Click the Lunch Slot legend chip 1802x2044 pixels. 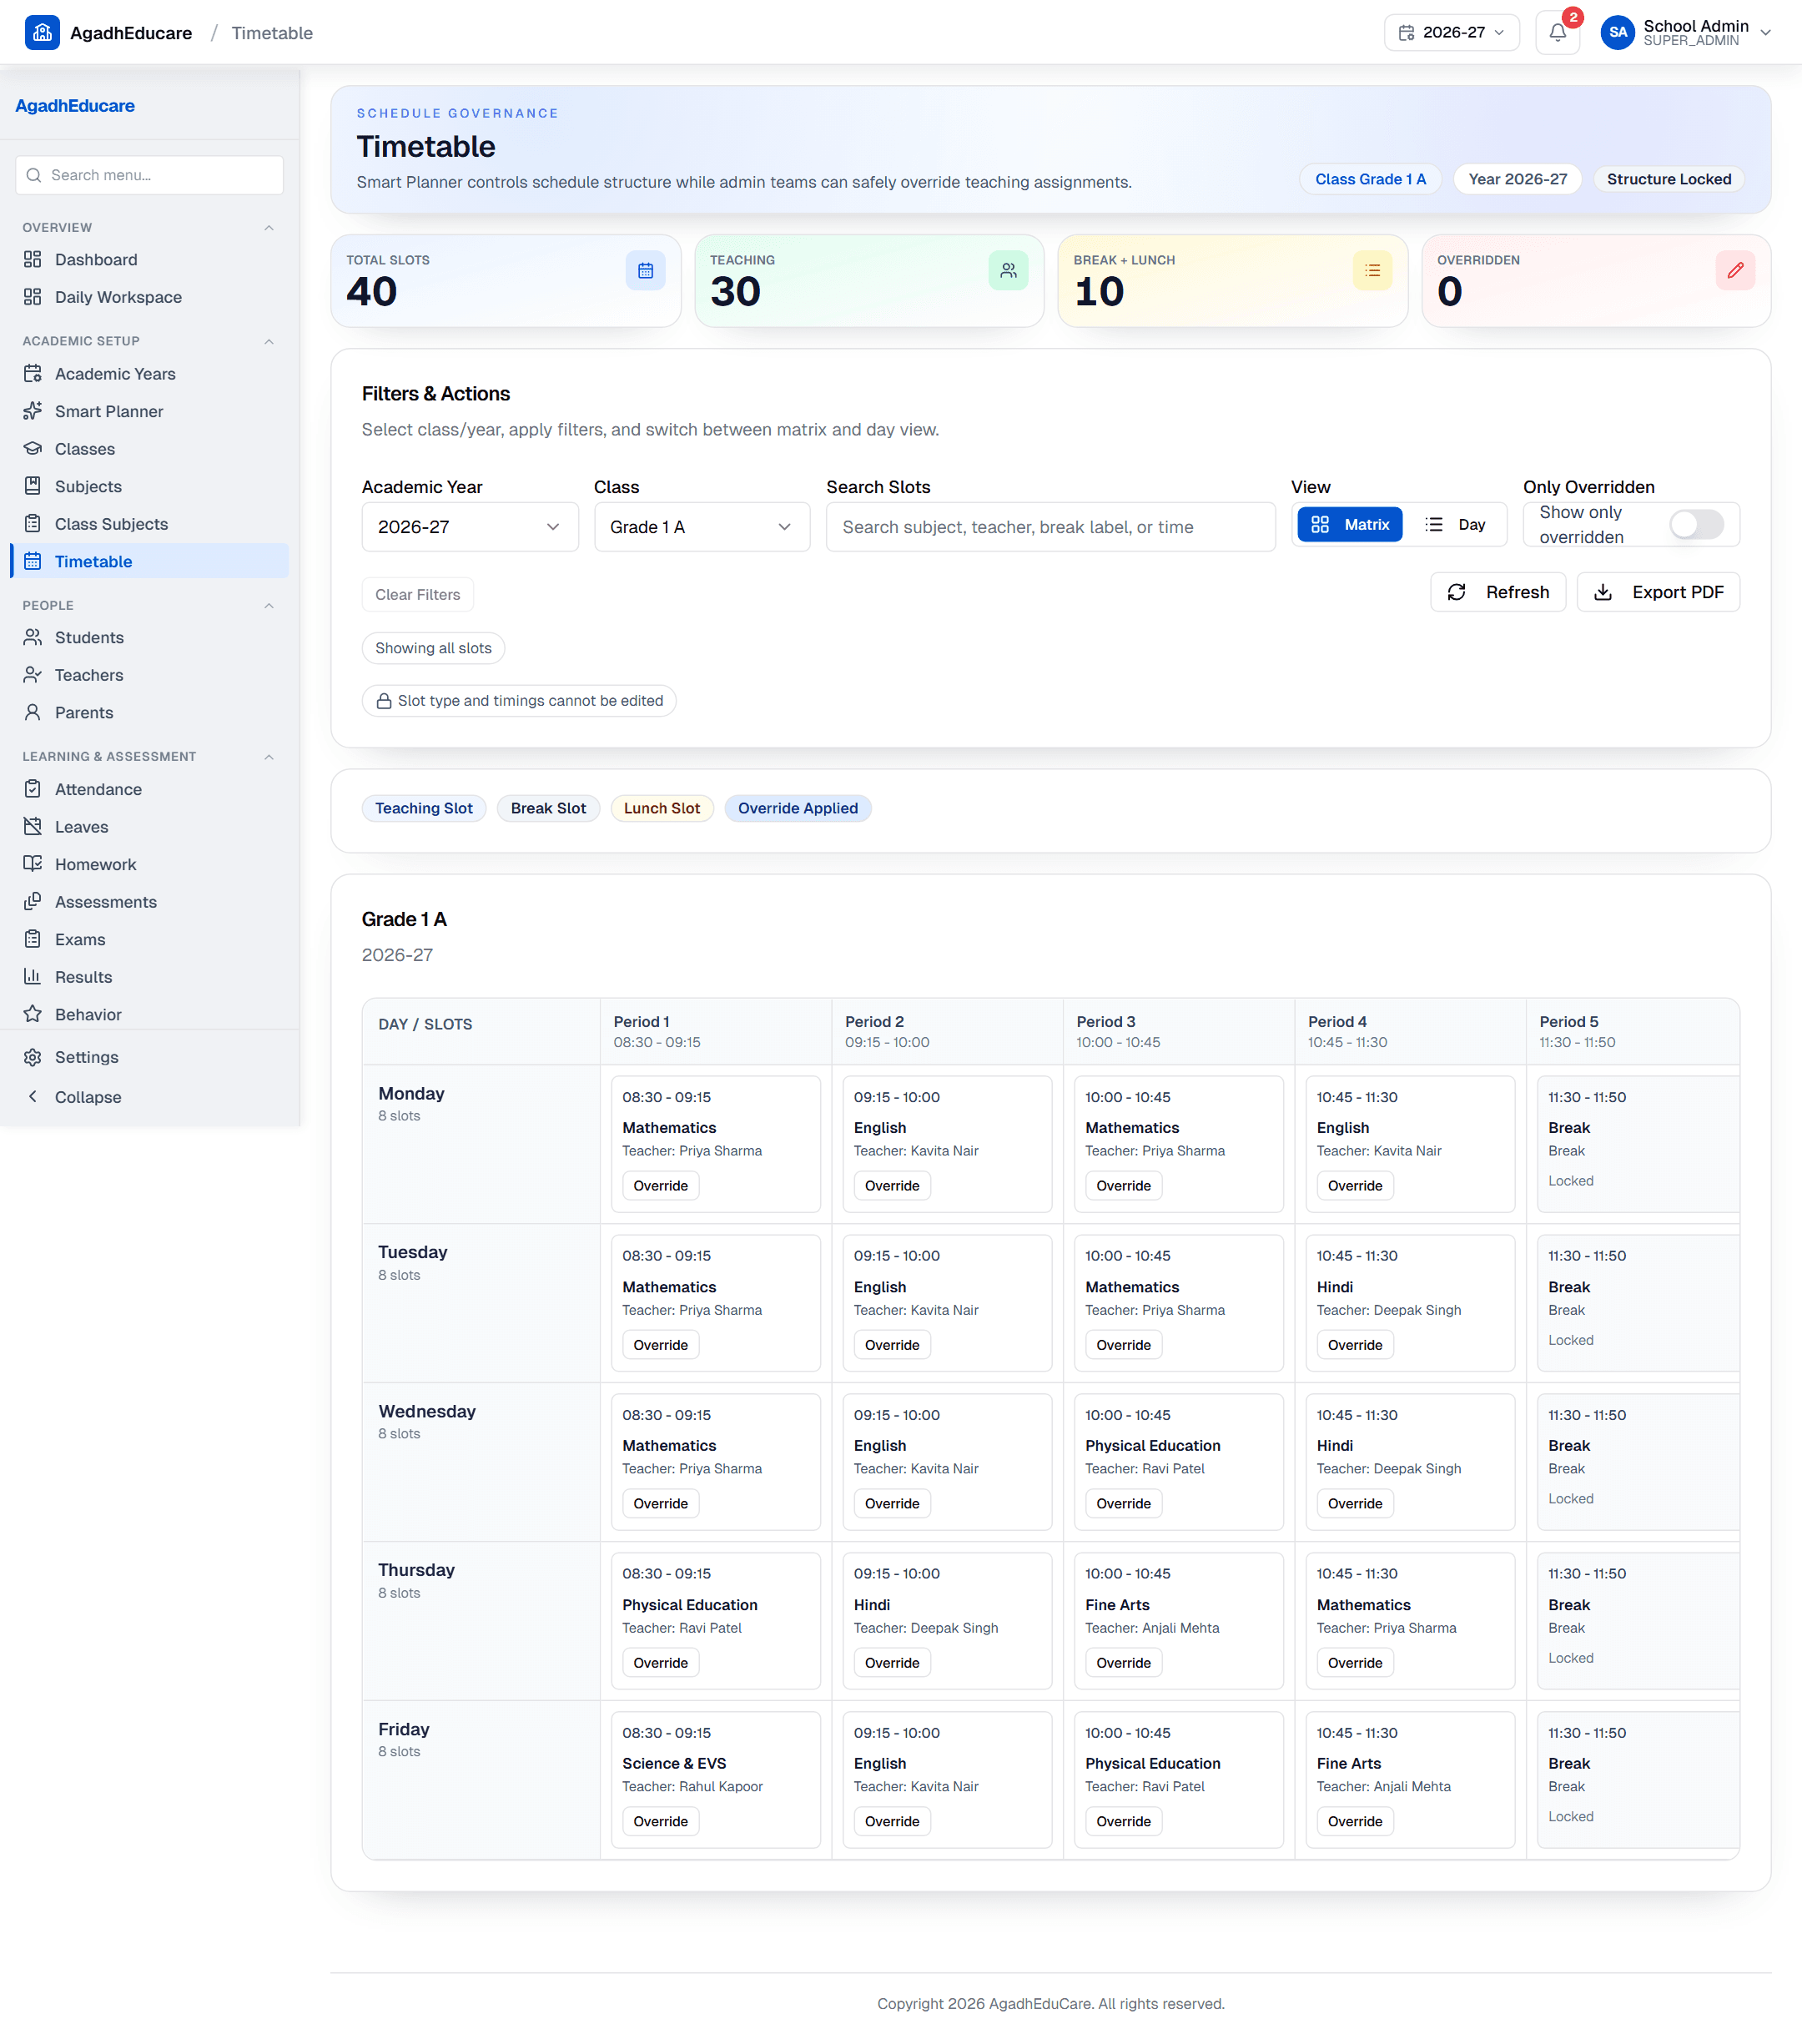662,808
